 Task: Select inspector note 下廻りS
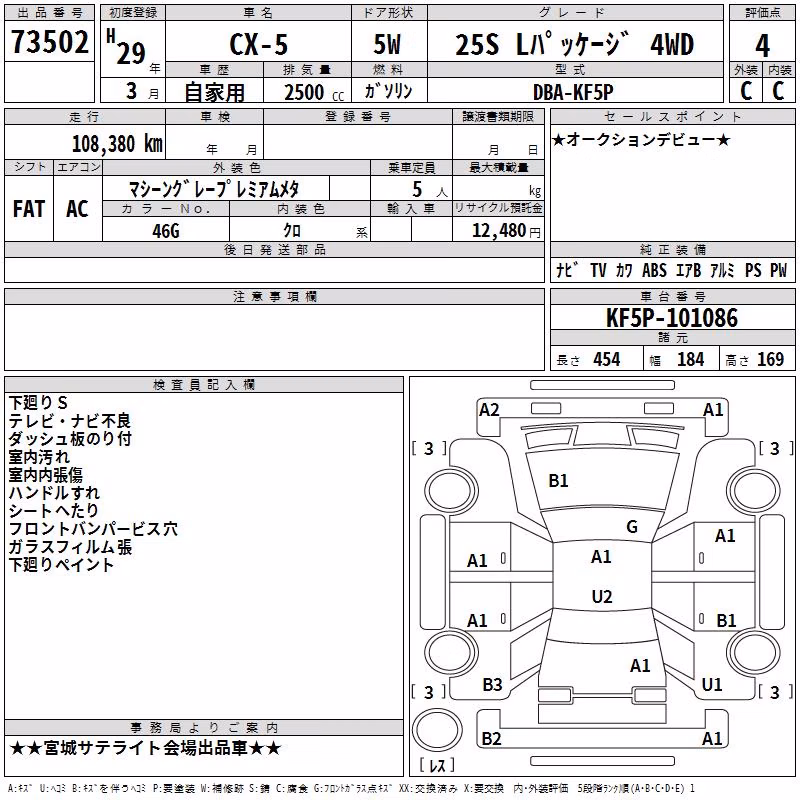38,403
